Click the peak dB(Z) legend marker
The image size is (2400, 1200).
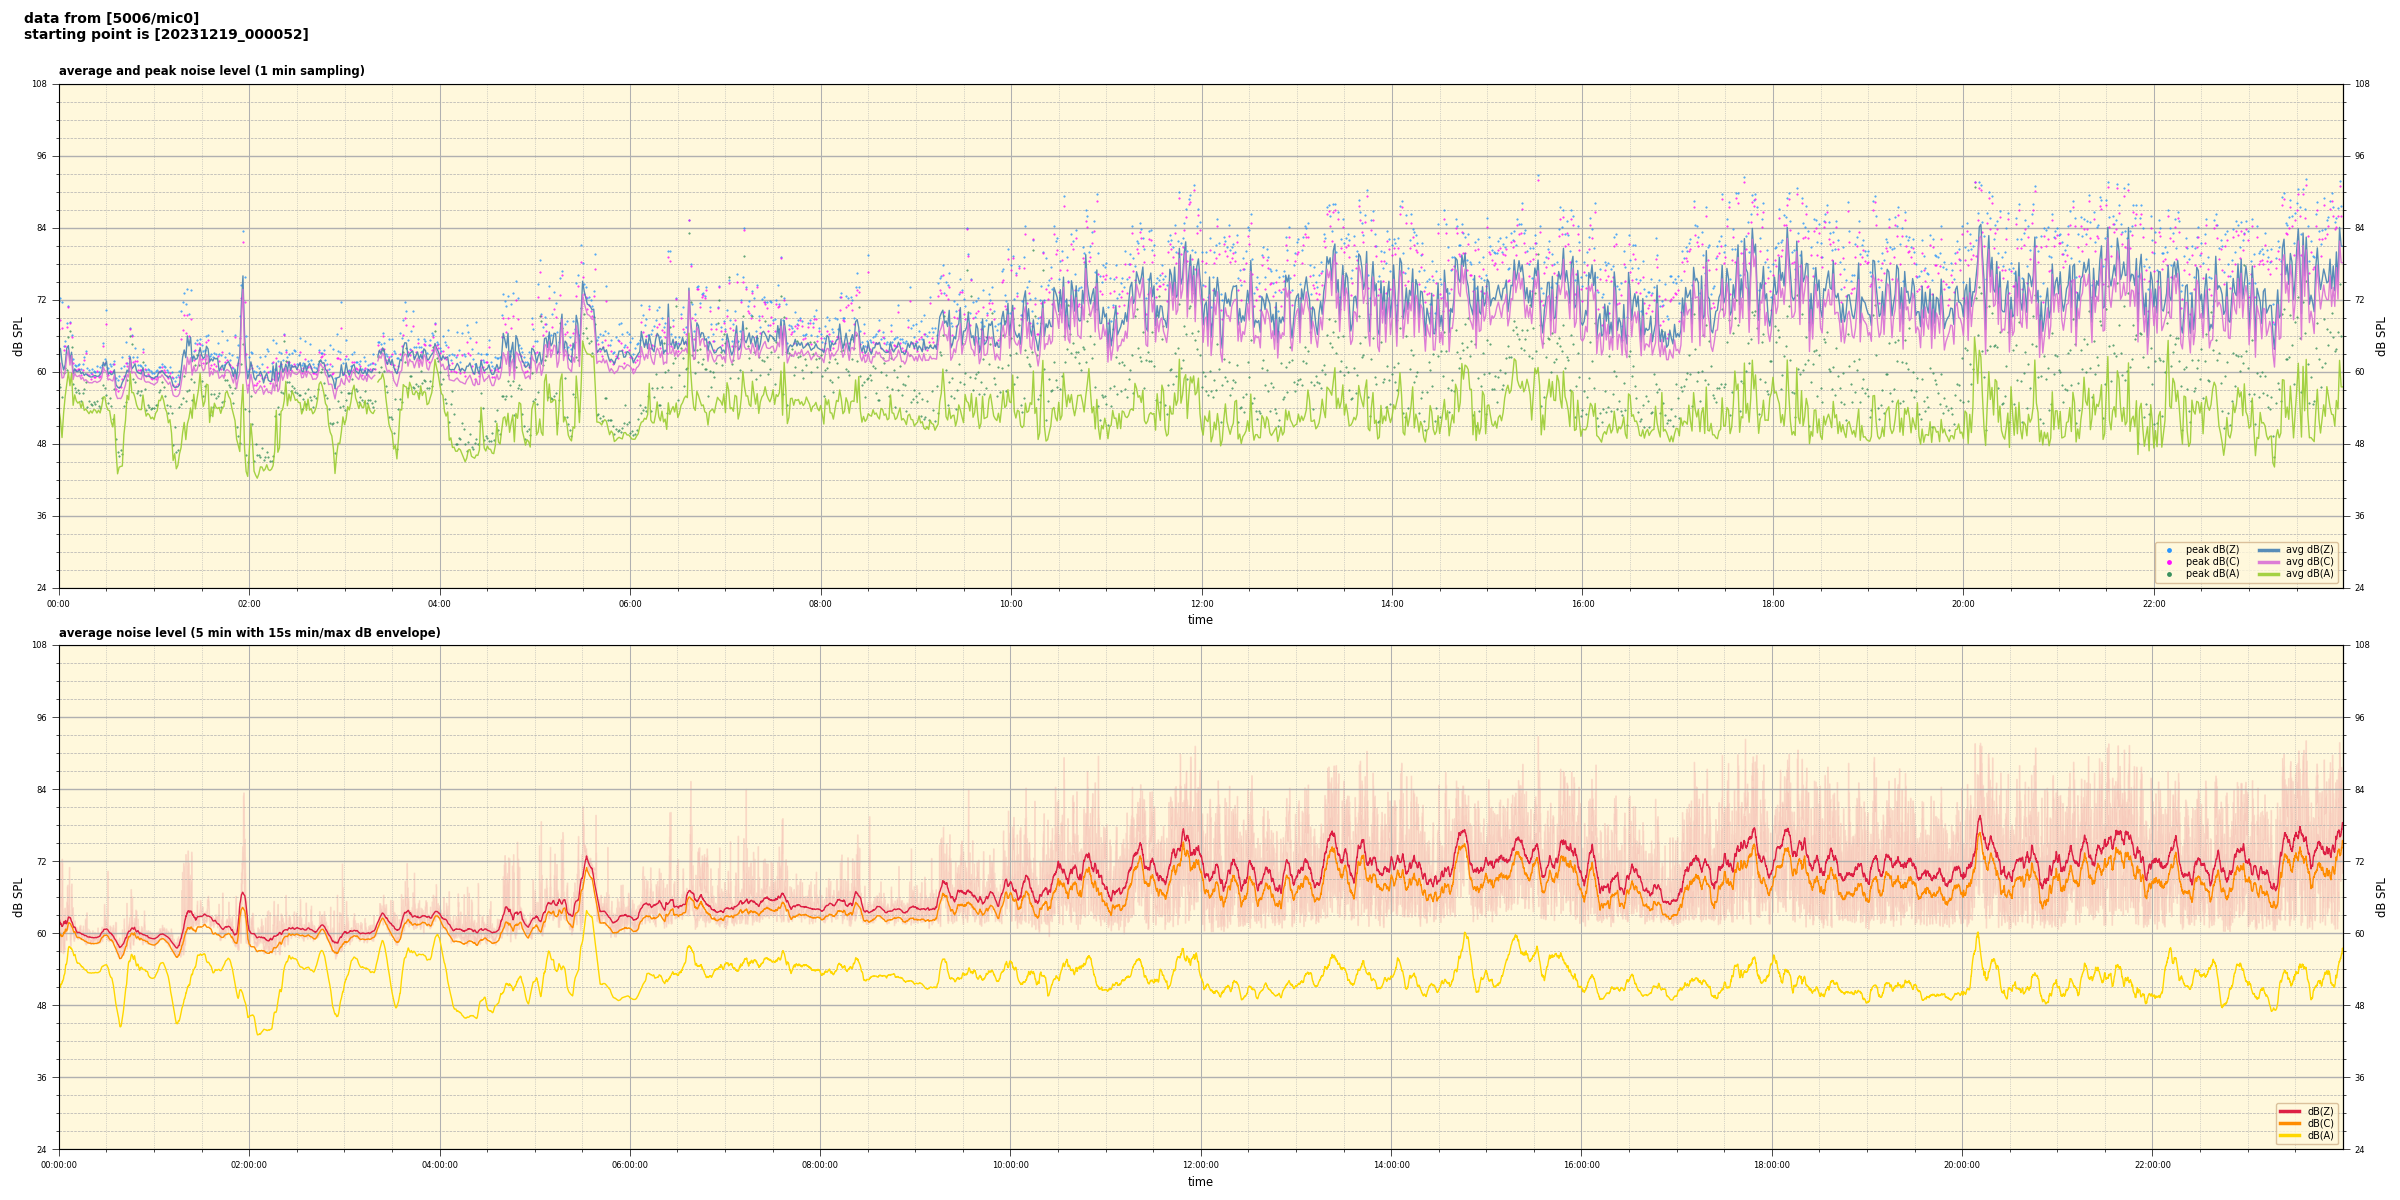pyautogui.click(x=2169, y=550)
